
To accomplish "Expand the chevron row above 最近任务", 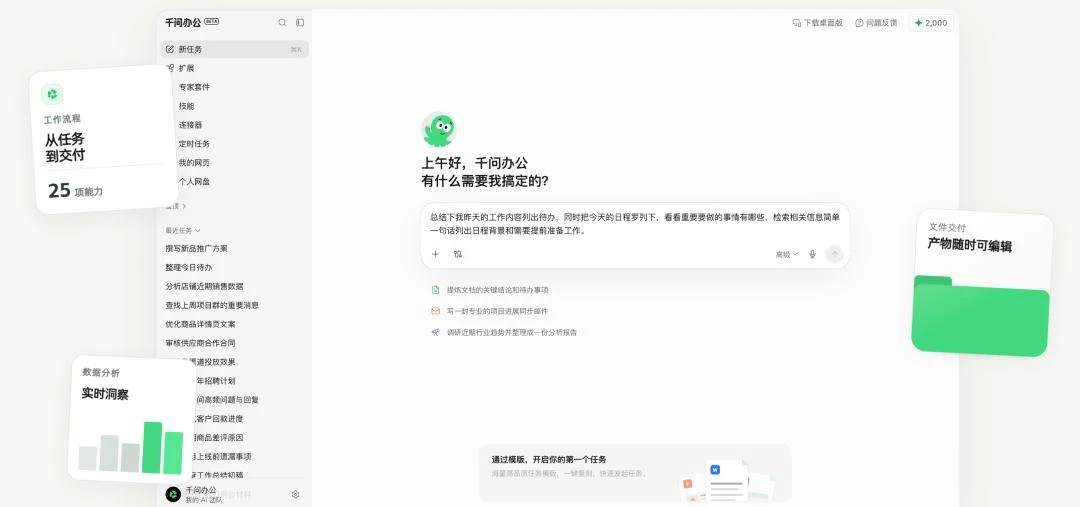I will [176, 206].
